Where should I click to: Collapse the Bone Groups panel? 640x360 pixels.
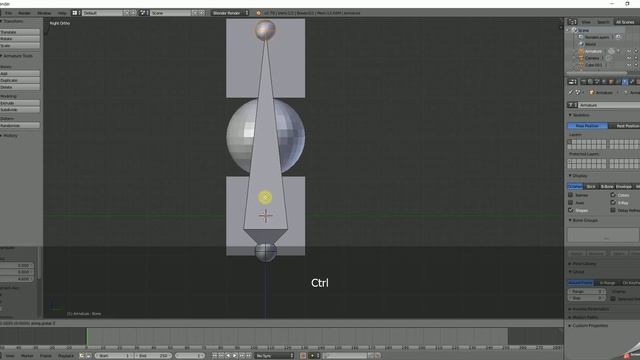coord(583,220)
